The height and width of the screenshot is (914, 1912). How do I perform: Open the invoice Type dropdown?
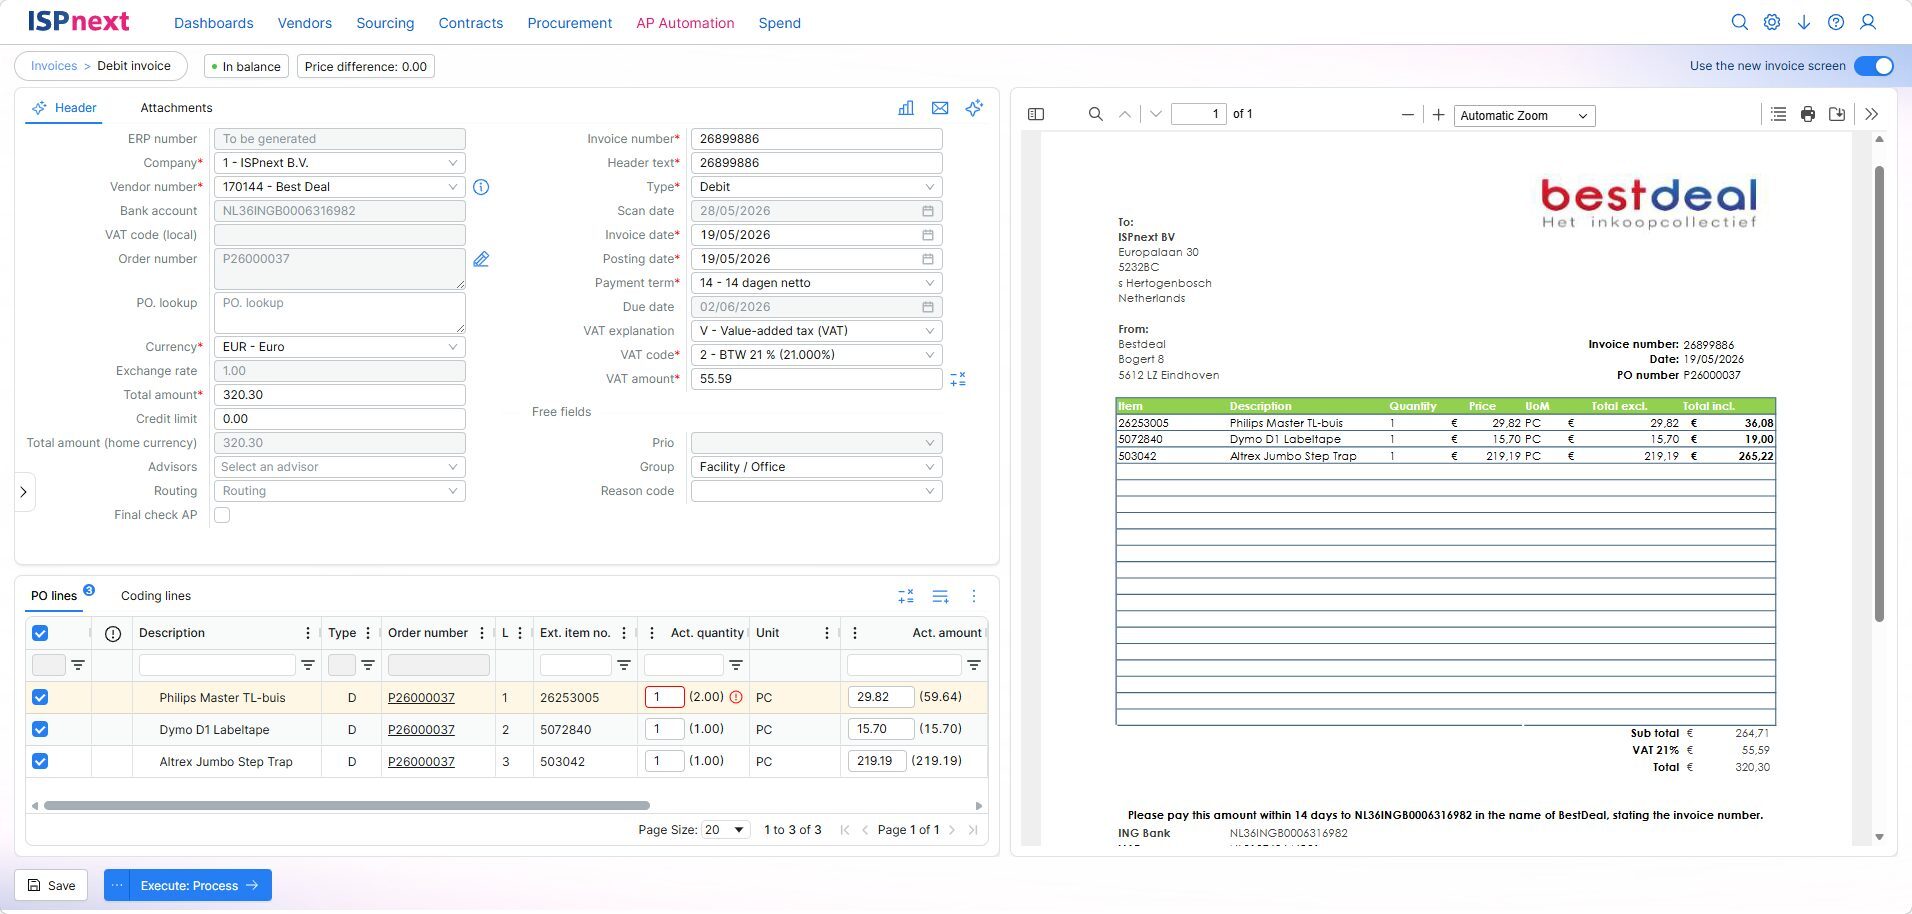816,187
